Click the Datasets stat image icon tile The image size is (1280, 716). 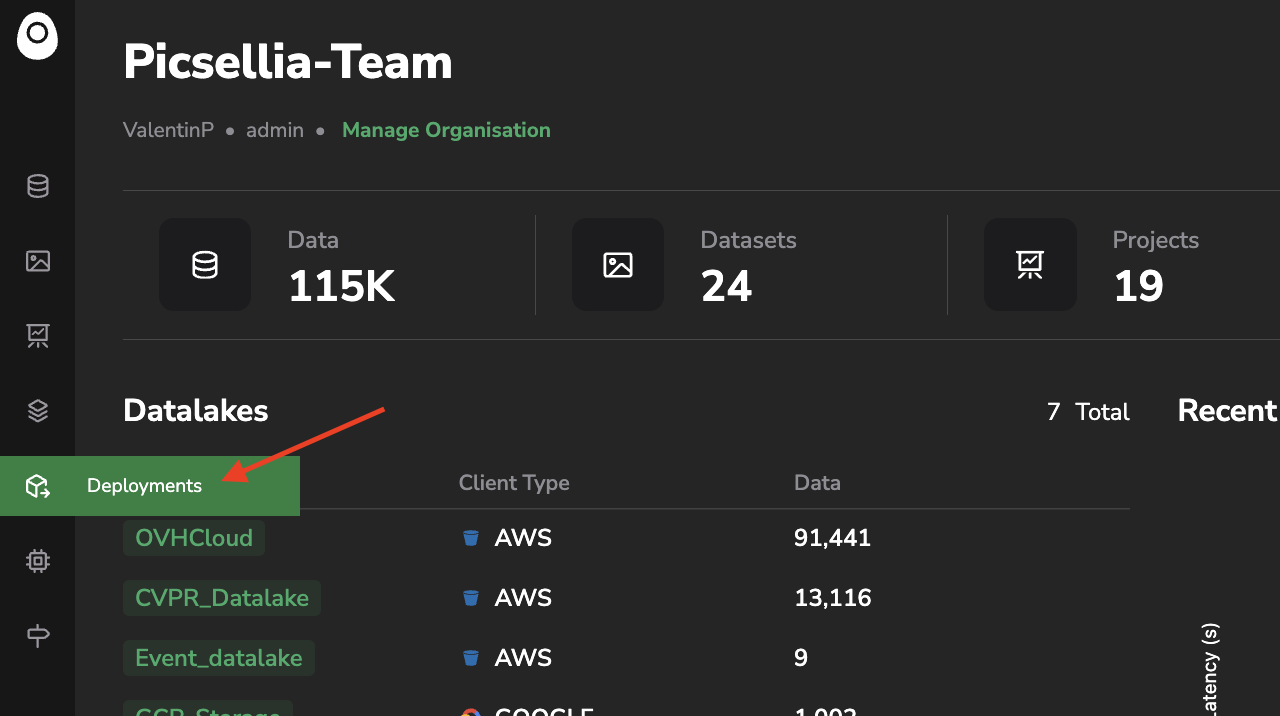618,264
